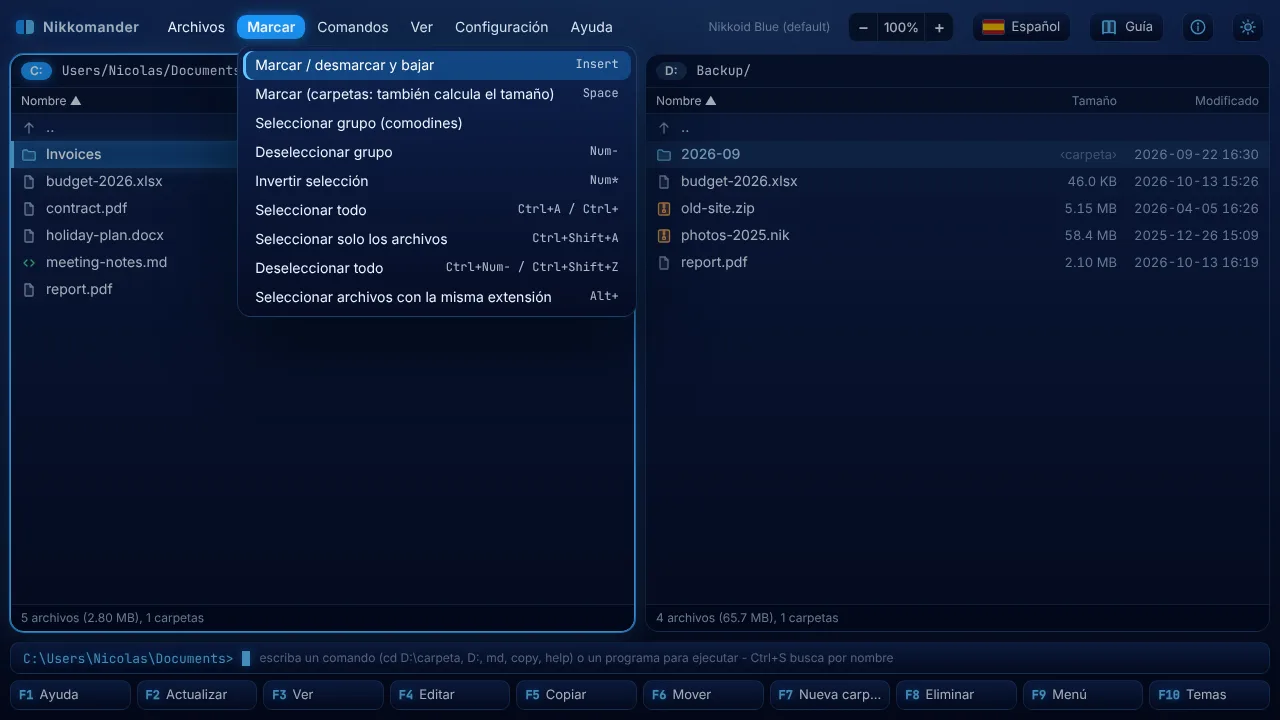1280x720 pixels.
Task: Open the Comandos menu
Action: click(x=353, y=27)
